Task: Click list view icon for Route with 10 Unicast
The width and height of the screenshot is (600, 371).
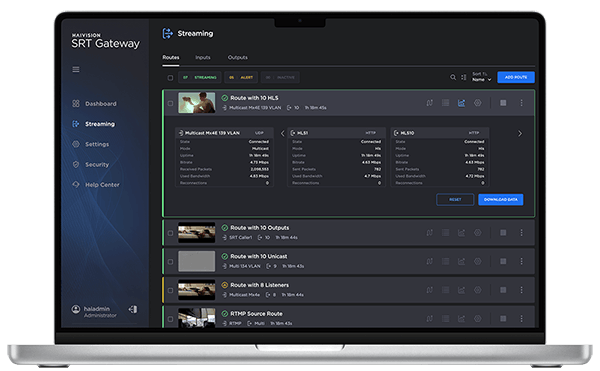Action: (445, 261)
